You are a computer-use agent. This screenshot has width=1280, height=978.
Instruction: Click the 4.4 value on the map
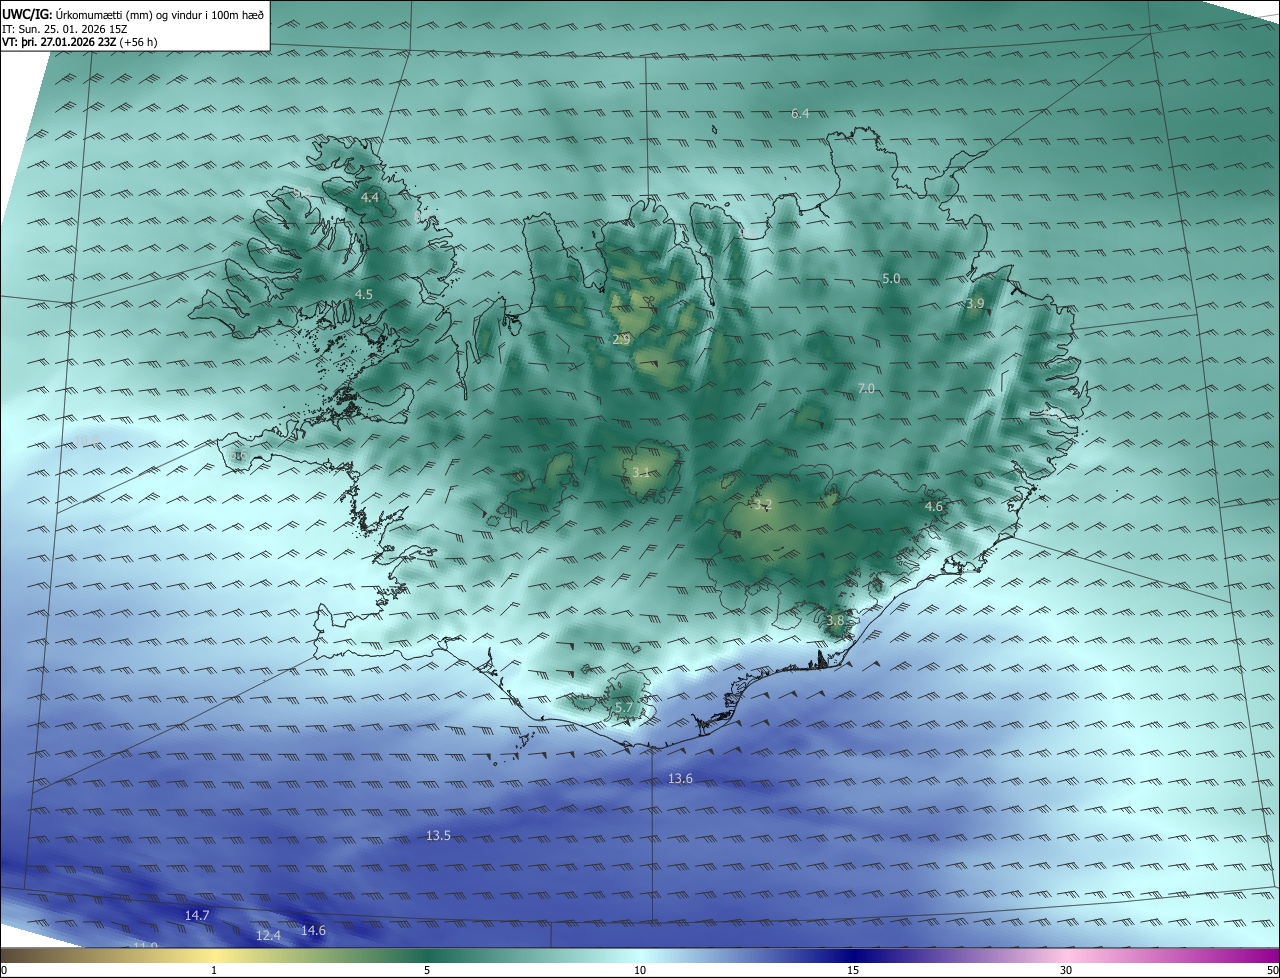click(370, 198)
